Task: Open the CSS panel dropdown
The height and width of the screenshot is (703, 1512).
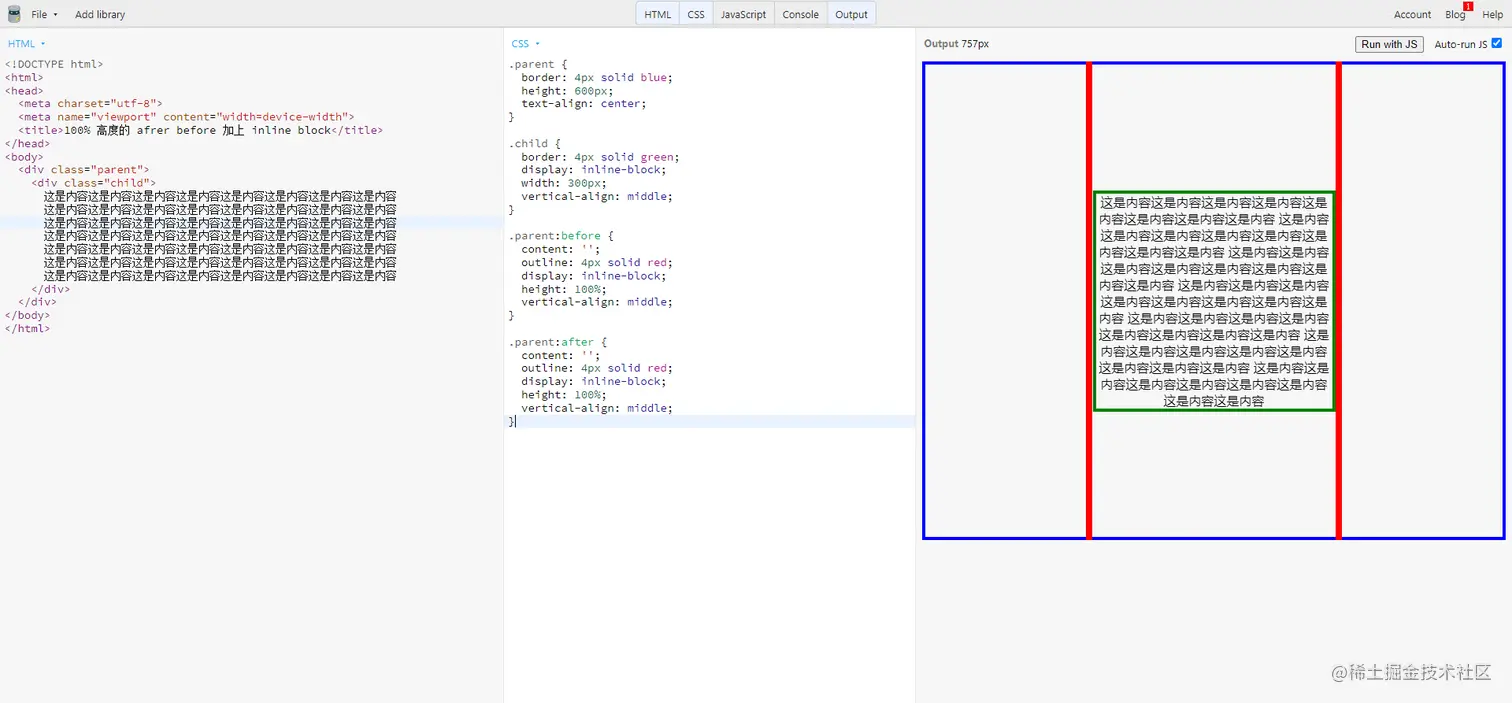Action: (525, 44)
